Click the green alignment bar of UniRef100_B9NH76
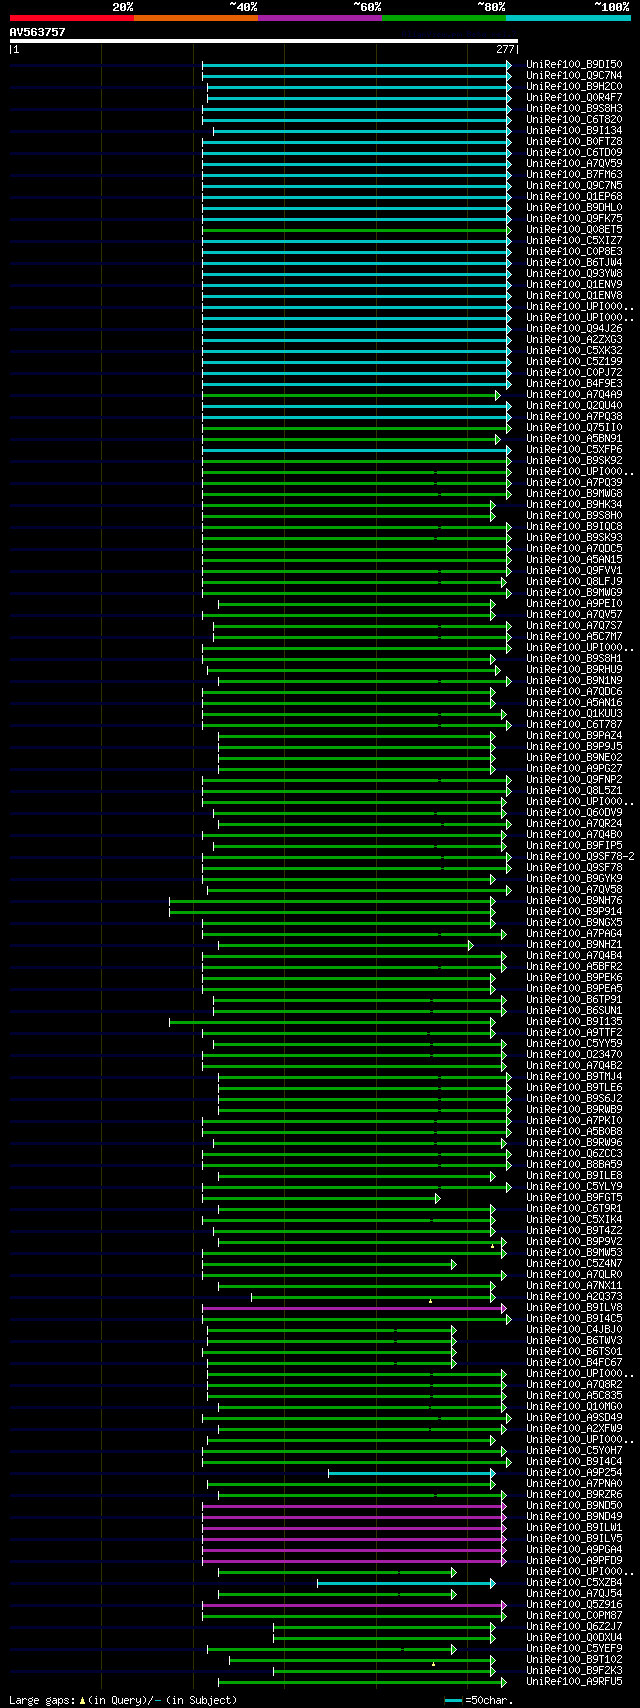The width and height of the screenshot is (640, 1708). (332, 901)
